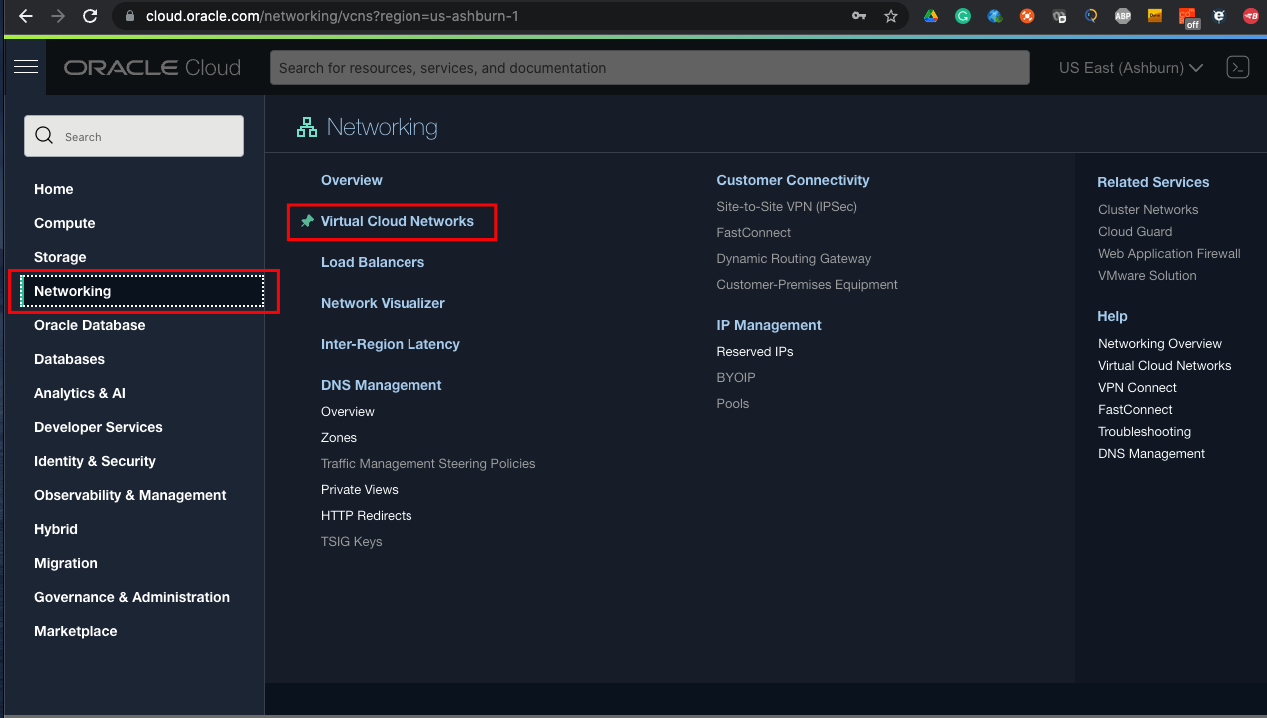This screenshot has height=718, width=1267.
Task: Open the Databases menu category
Action: point(70,359)
